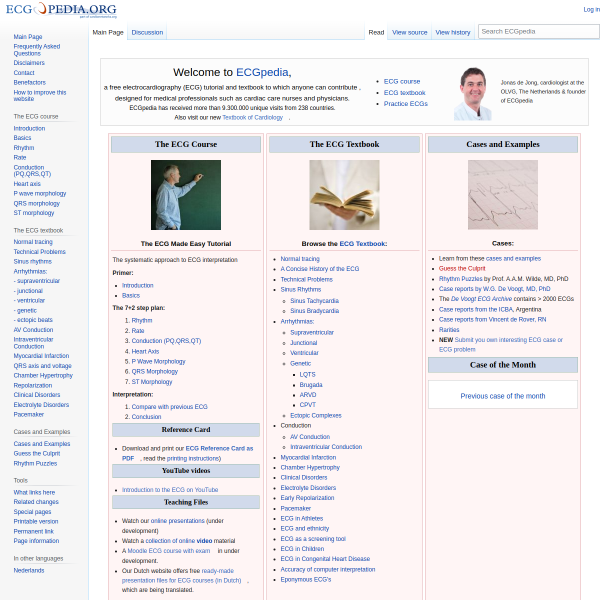Open sidebar Heart axis link
This screenshot has width=600, height=600.
pyautogui.click(x=27, y=184)
